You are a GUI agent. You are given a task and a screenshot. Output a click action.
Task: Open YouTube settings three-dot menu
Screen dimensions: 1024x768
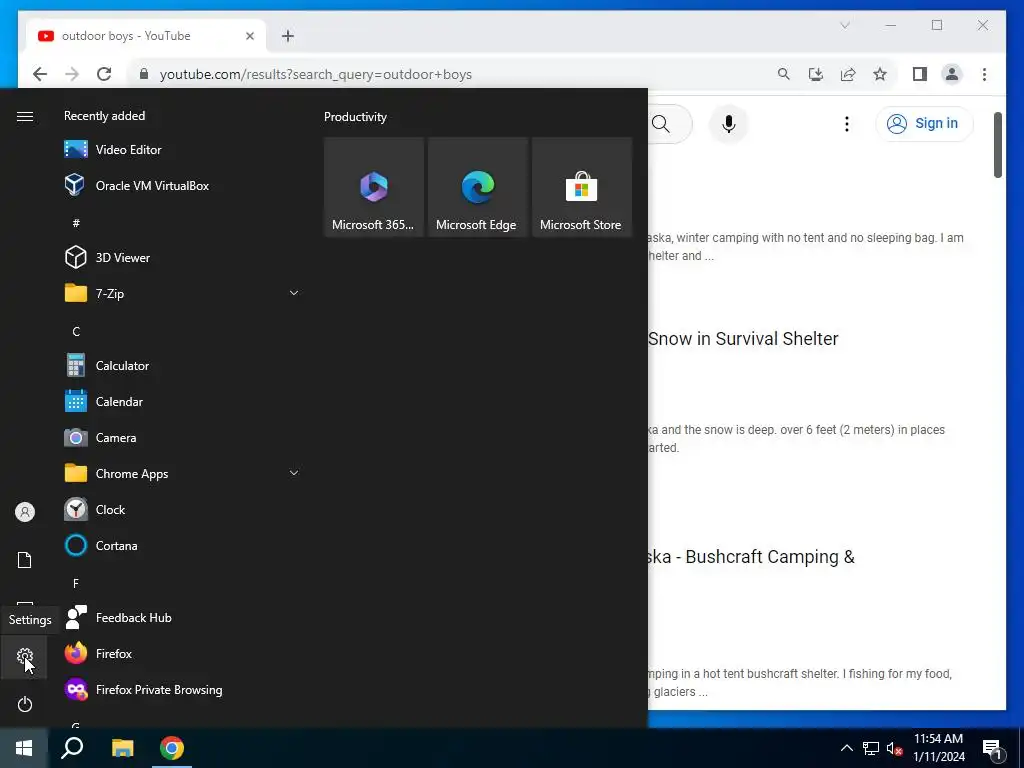[846, 123]
